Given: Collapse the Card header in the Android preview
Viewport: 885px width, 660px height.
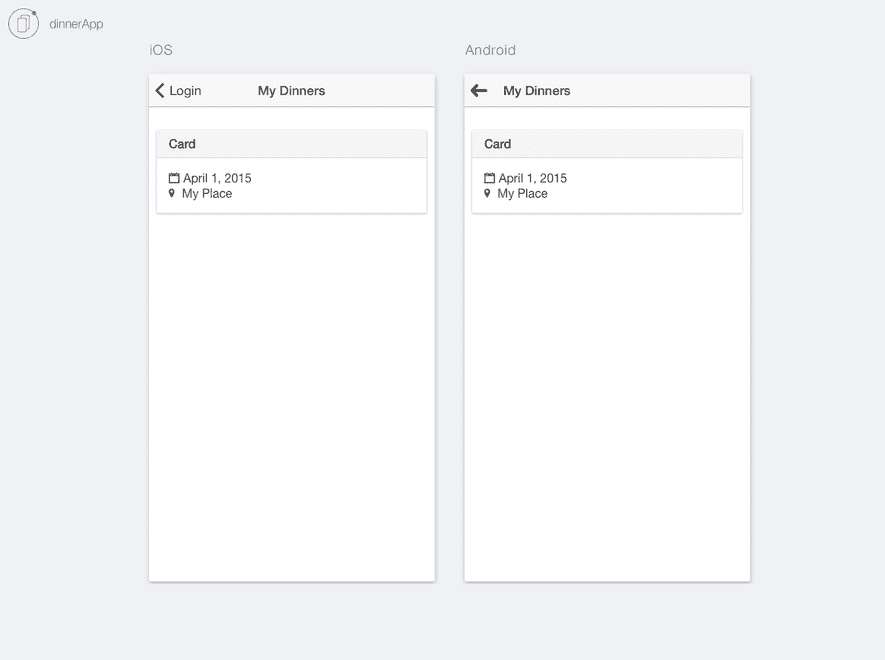Looking at the screenshot, I should click(498, 143).
